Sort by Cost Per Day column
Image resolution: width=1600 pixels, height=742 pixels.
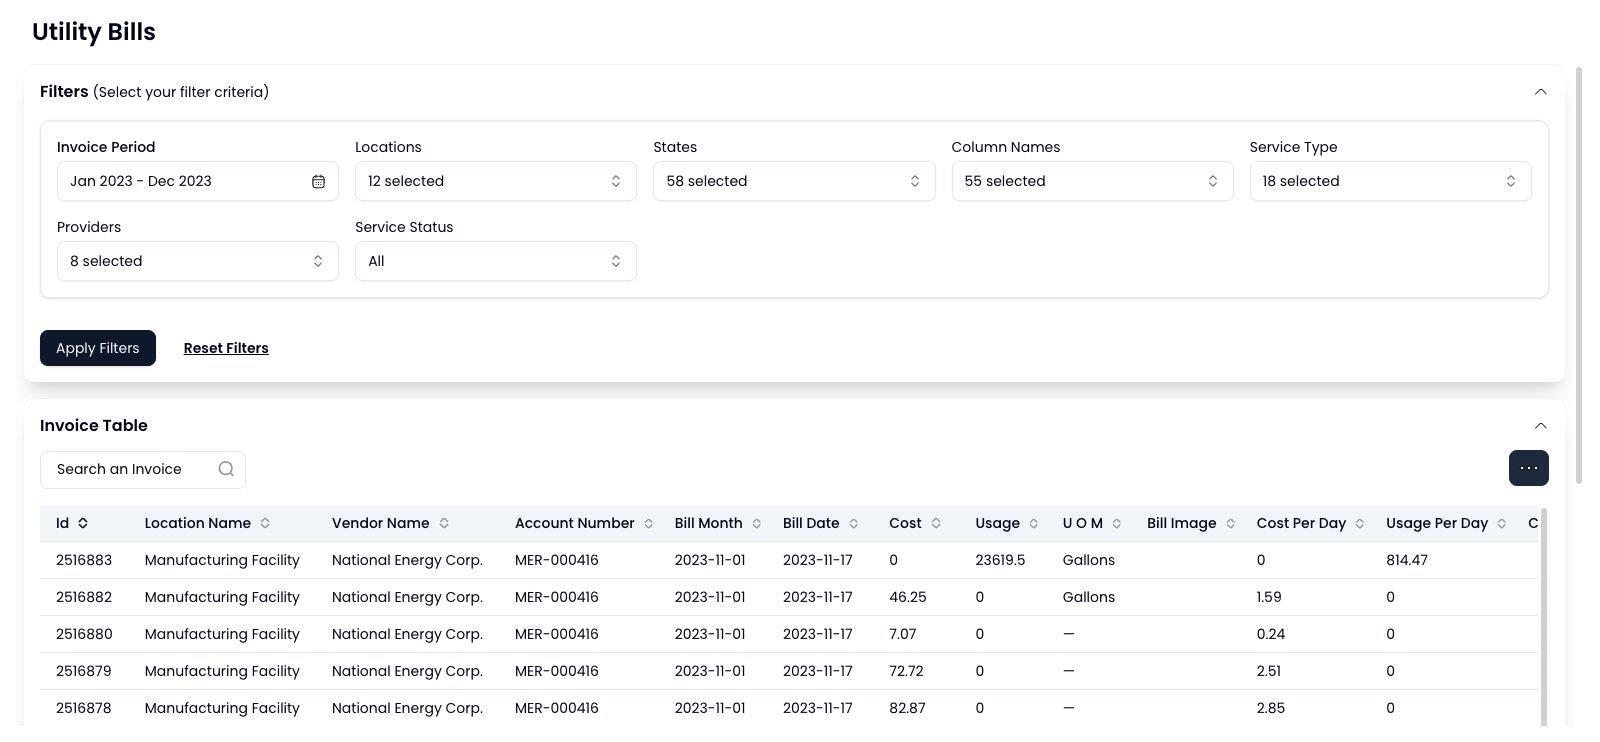1359,523
